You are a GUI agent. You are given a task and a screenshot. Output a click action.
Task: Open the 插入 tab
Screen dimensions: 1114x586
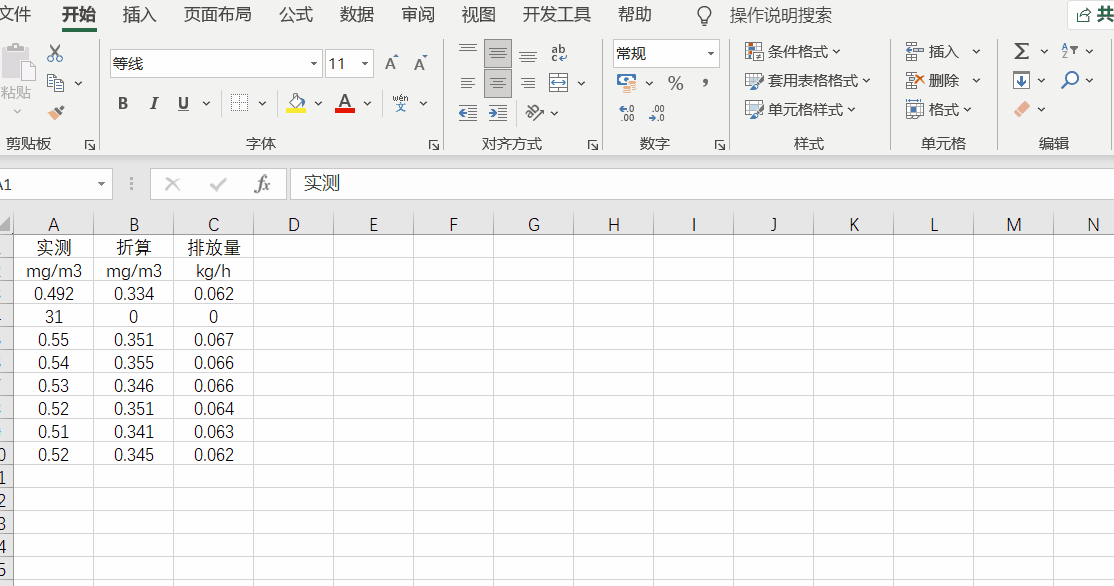click(x=139, y=15)
